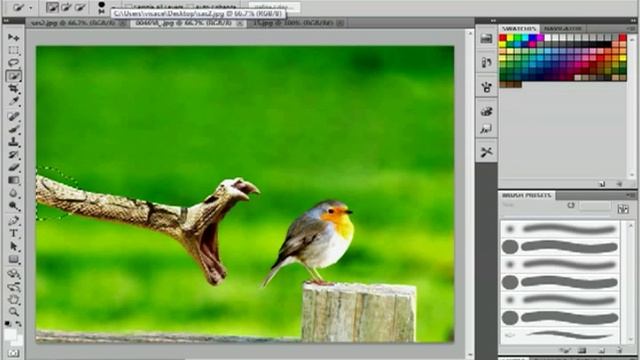Image resolution: width=640 pixels, height=360 pixels.
Task: Select the Gradient tool
Action: coord(13,180)
